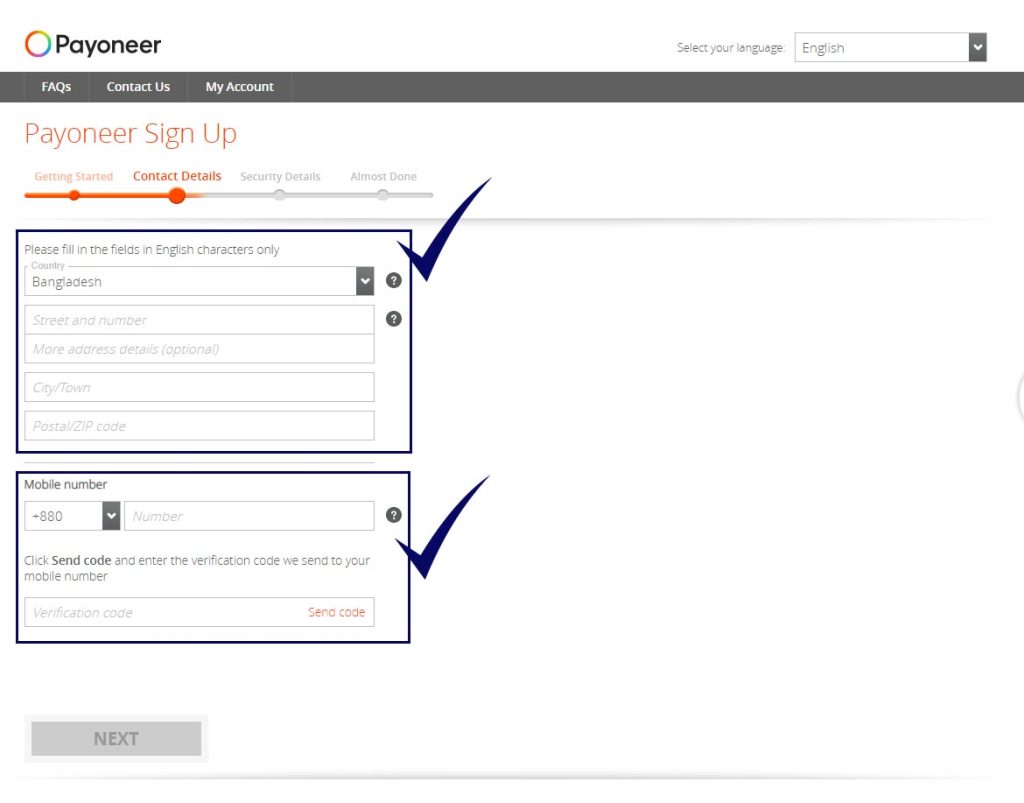Open the language selection dropdown
Screen dimensions: 1024x803
[x=890, y=48]
